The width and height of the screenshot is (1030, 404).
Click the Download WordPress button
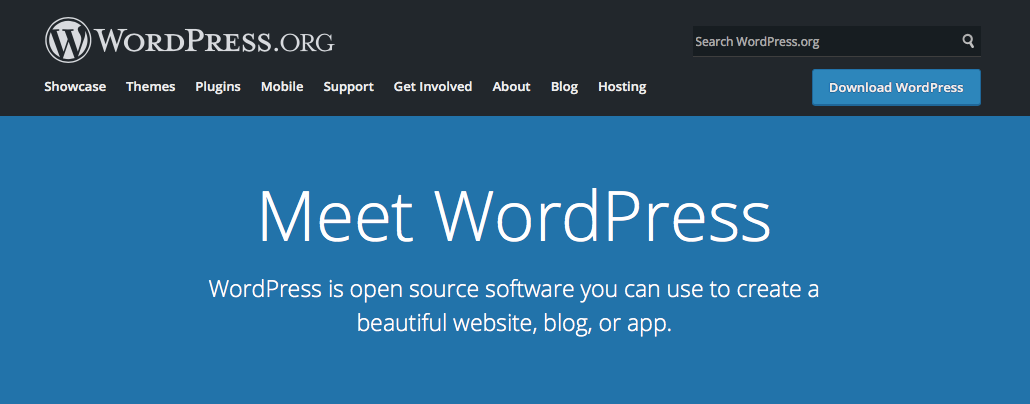pos(896,87)
